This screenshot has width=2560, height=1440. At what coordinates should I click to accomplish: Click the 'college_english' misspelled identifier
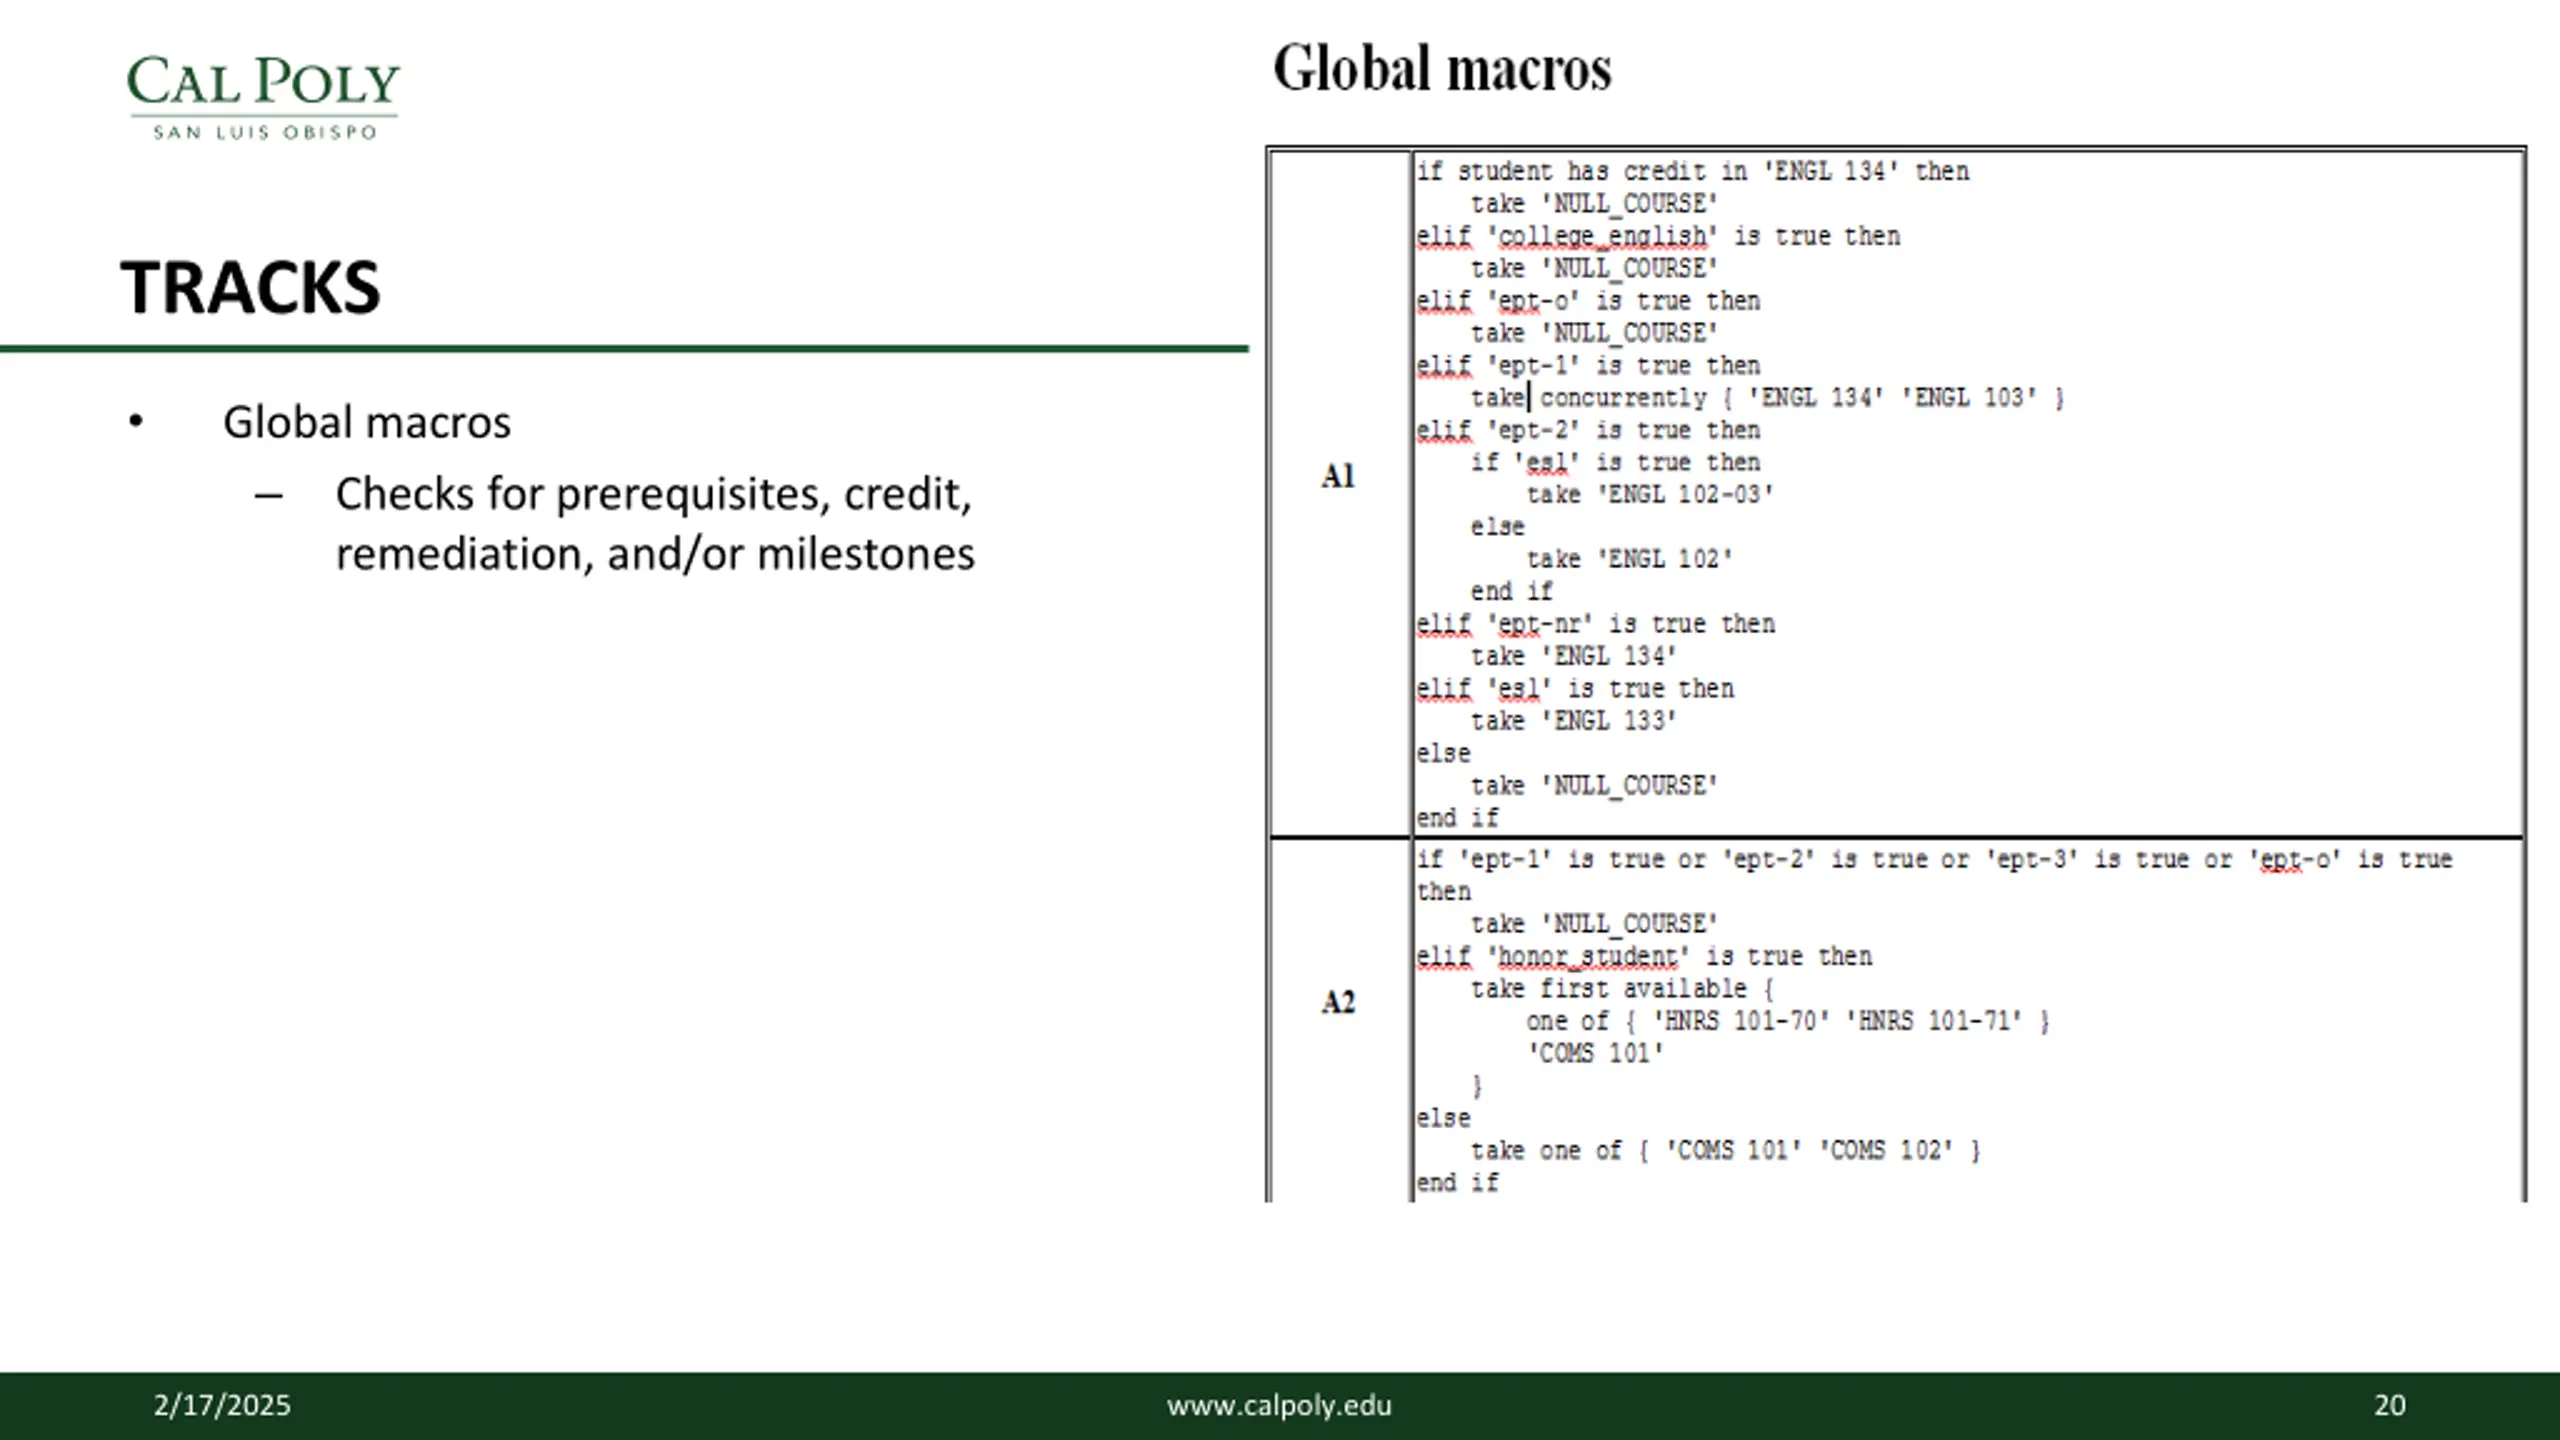(1602, 236)
